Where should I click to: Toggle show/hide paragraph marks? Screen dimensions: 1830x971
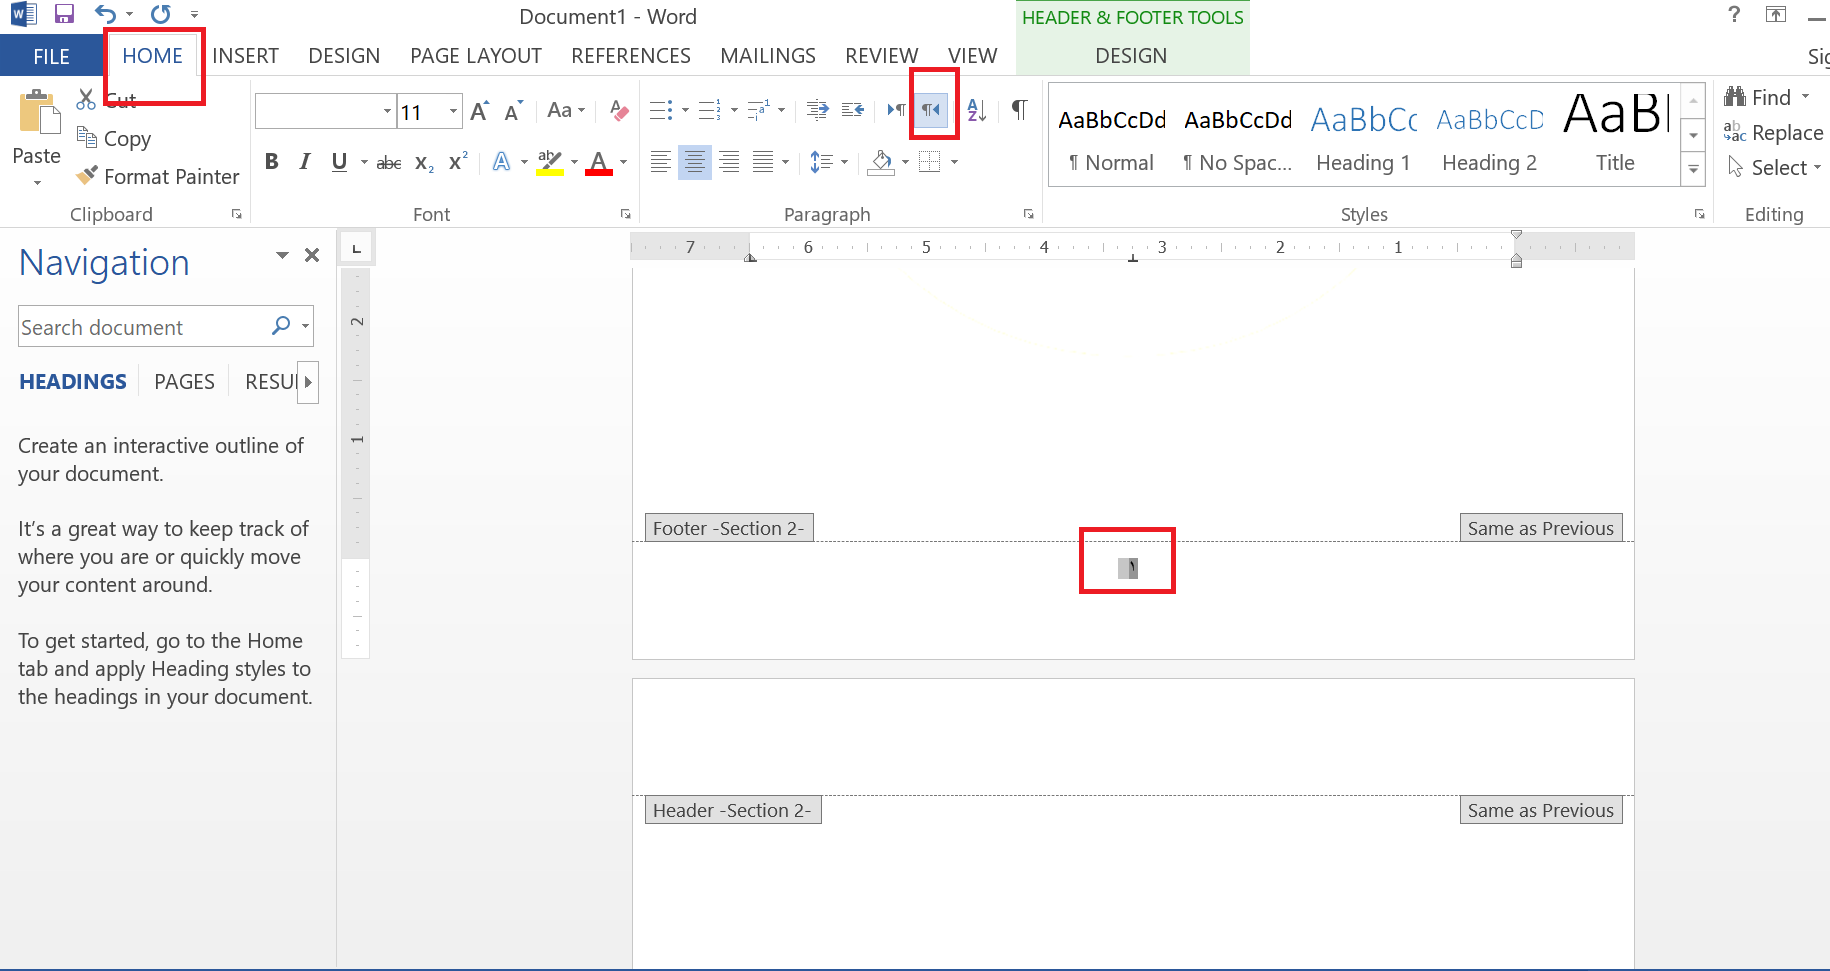[1019, 110]
